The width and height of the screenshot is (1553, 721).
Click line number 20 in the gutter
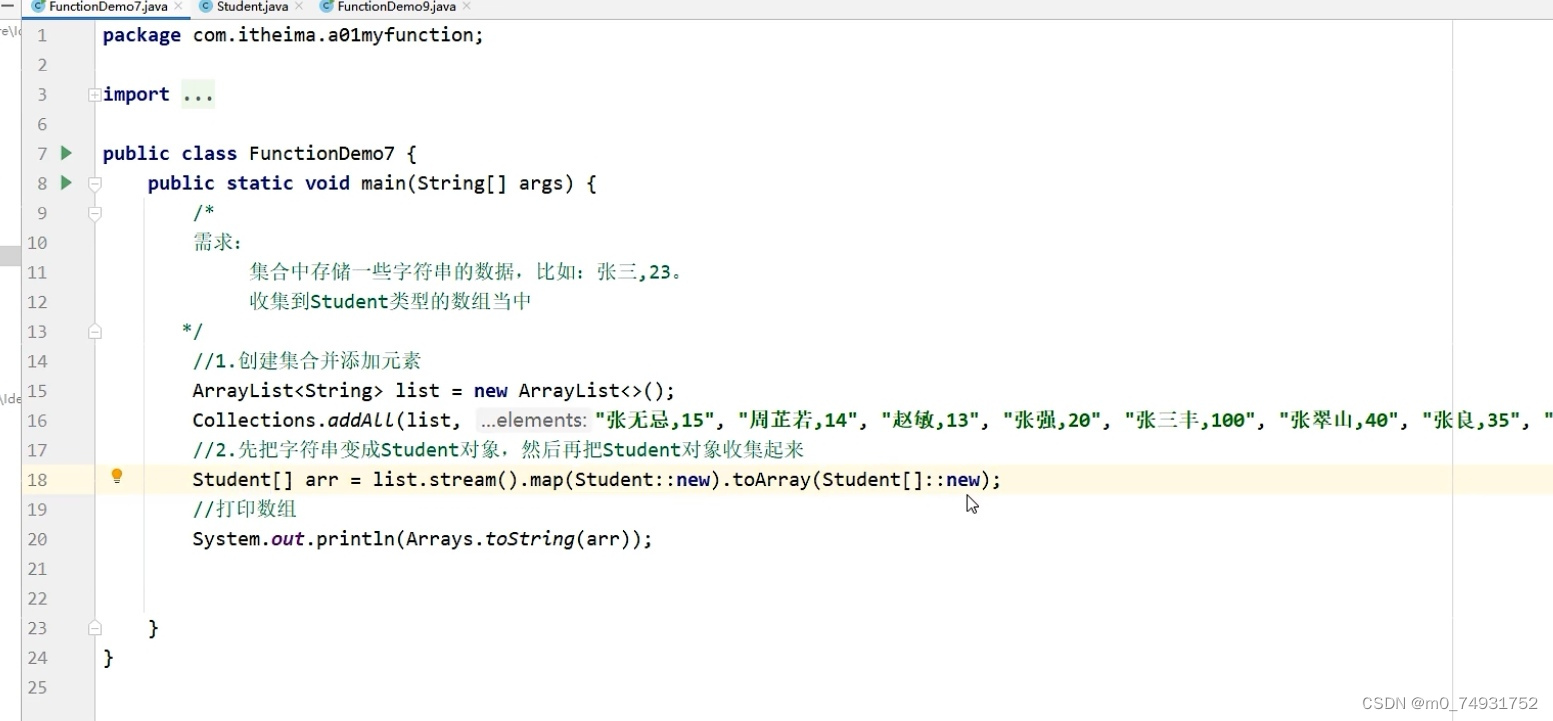(37, 539)
